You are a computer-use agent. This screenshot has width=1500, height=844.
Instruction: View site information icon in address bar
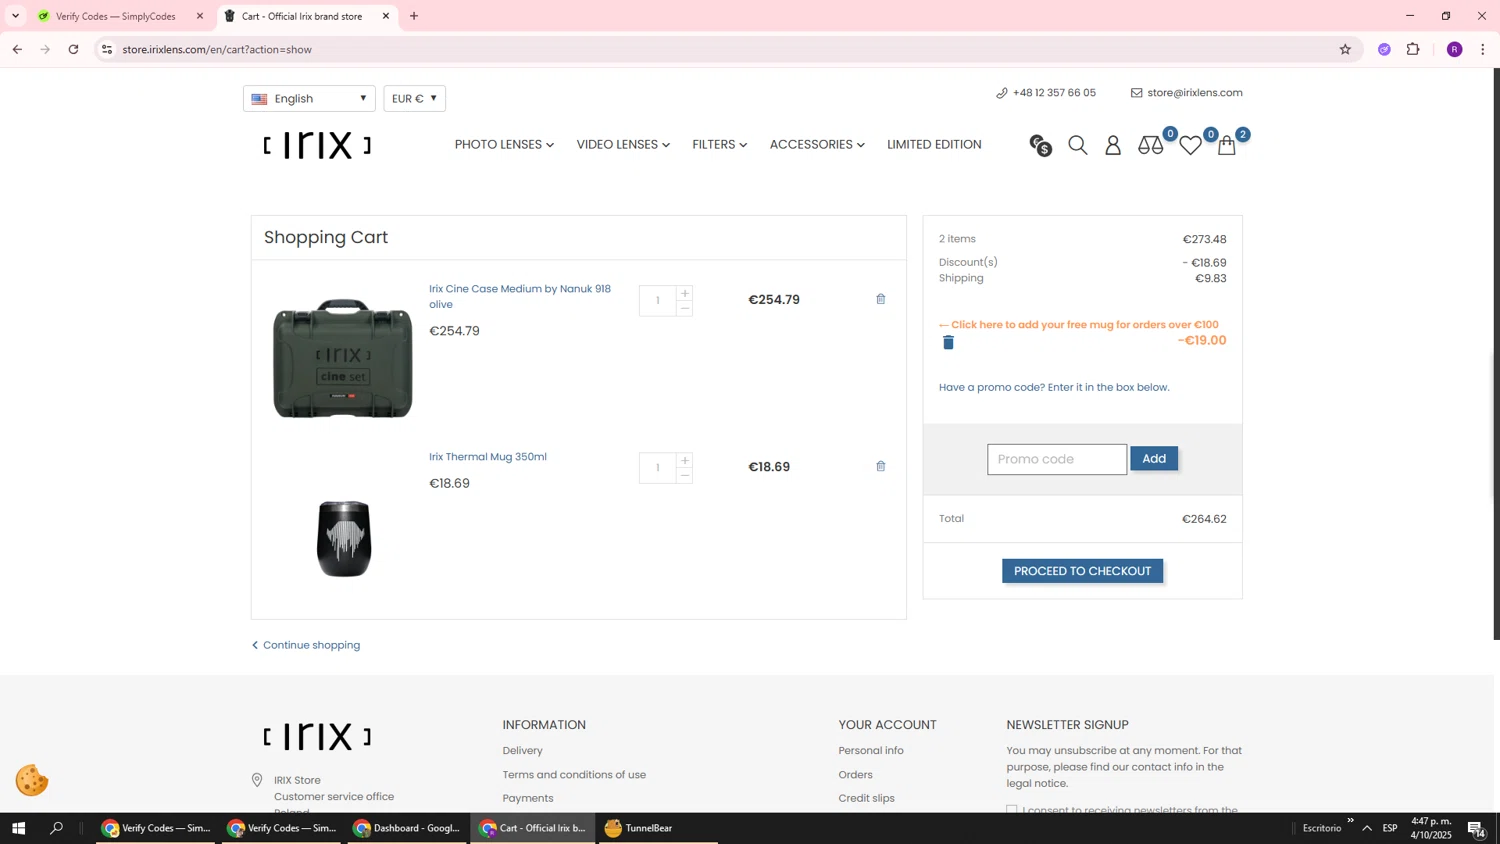click(x=107, y=49)
